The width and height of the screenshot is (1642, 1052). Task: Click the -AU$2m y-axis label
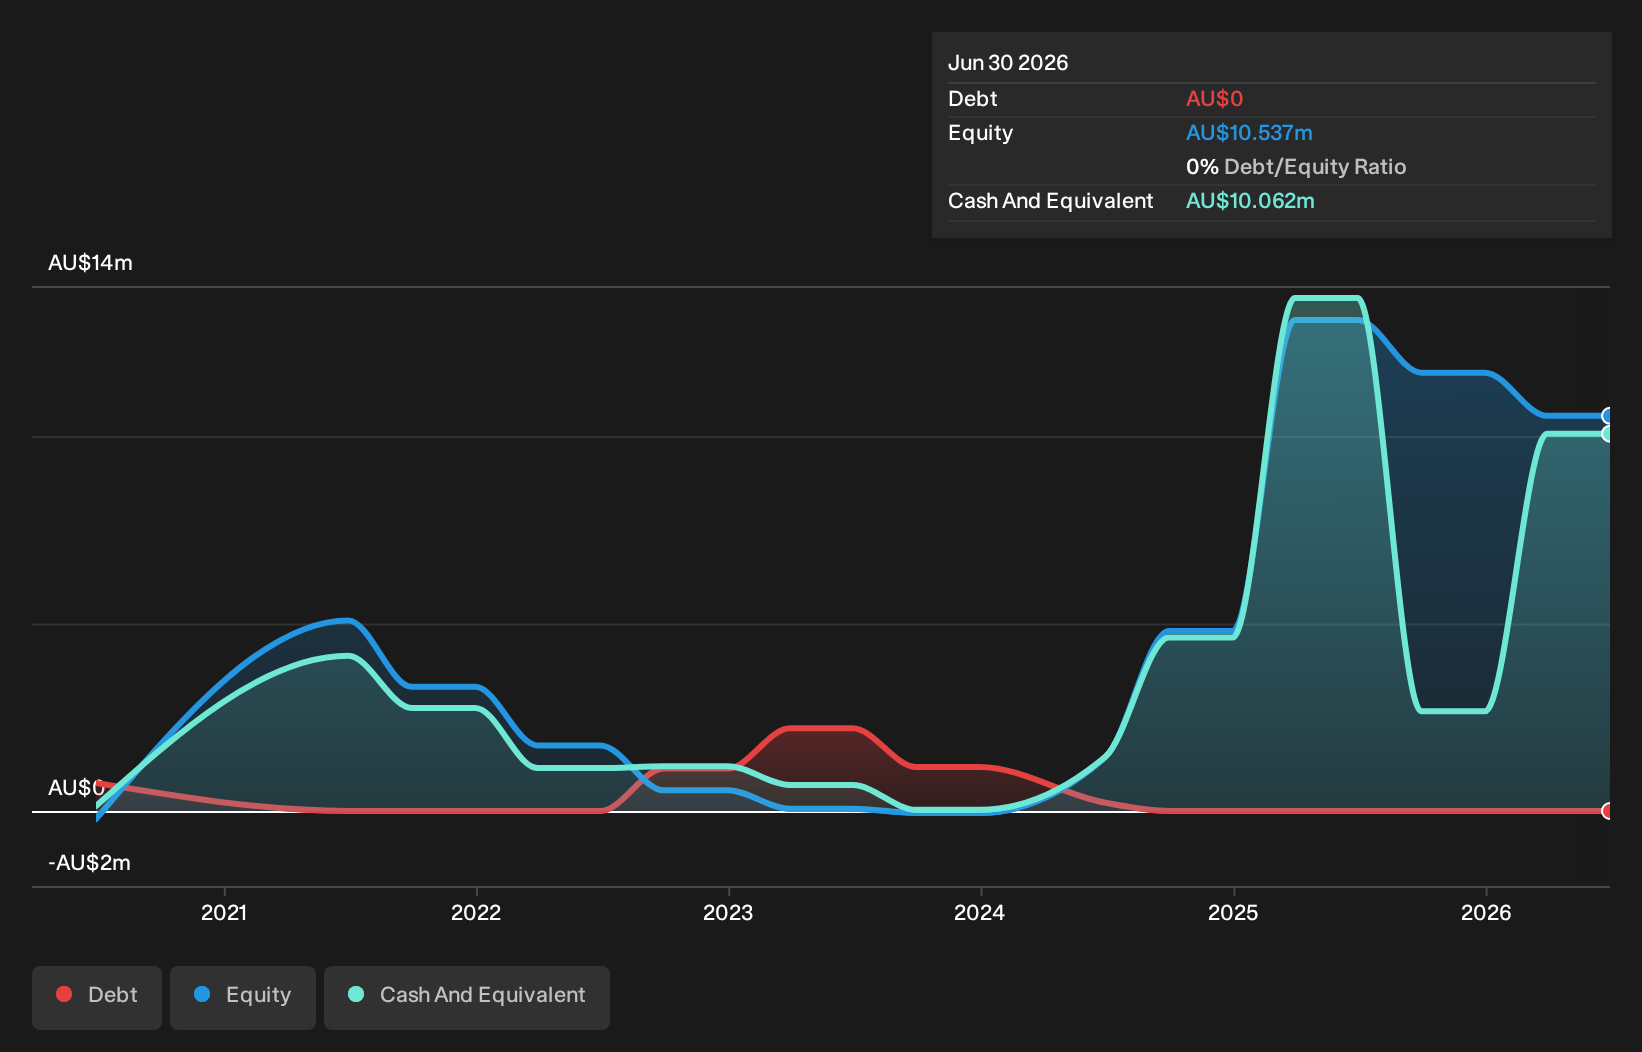[89, 863]
